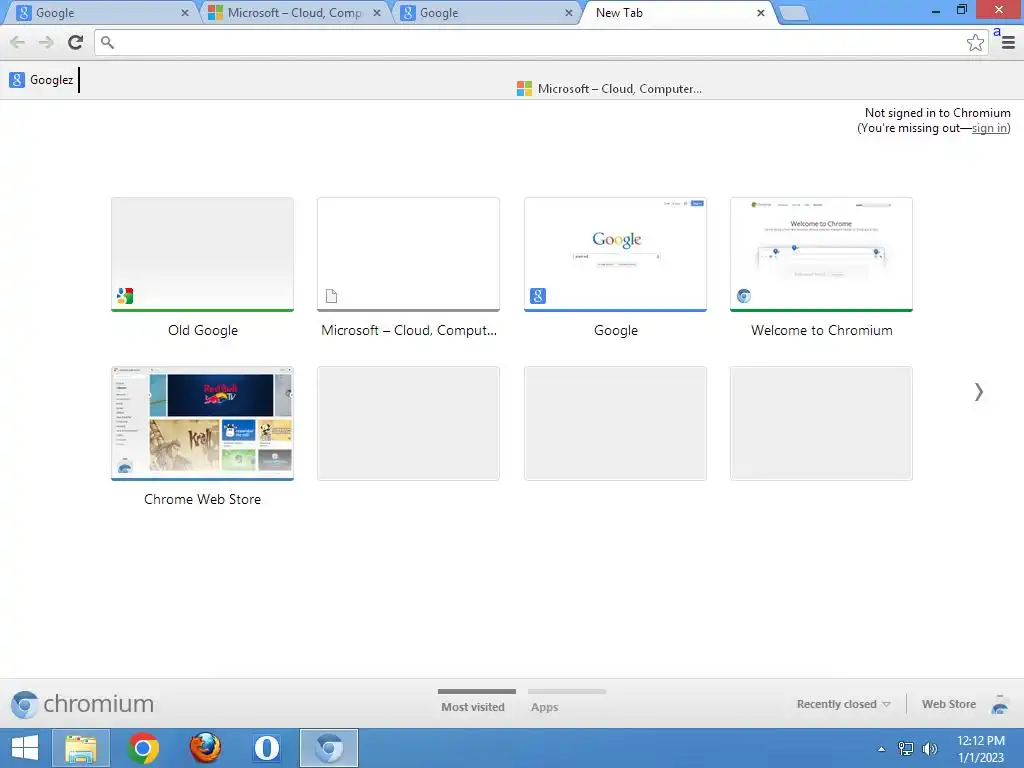Viewport: 1024px width, 768px height.
Task: Bookmark this page with the star icon
Action: click(x=975, y=42)
